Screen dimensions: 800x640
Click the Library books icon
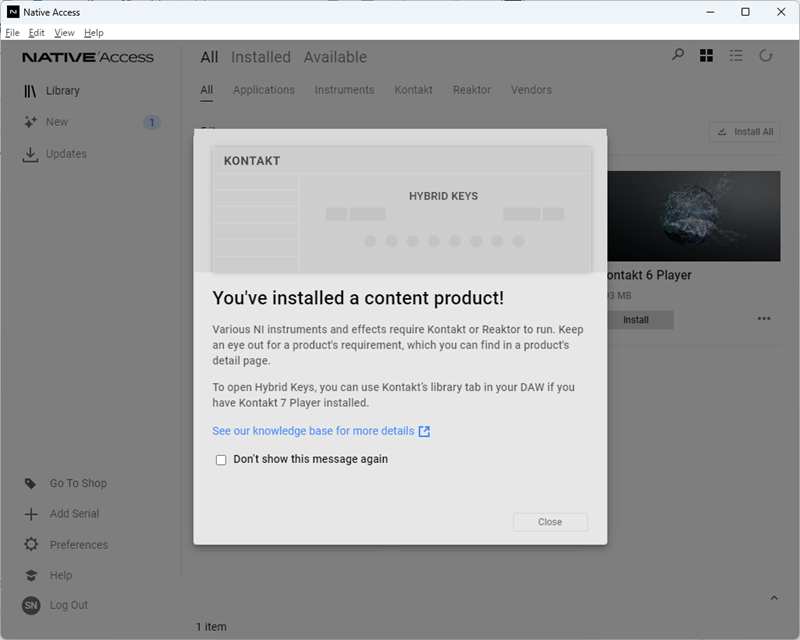30,91
